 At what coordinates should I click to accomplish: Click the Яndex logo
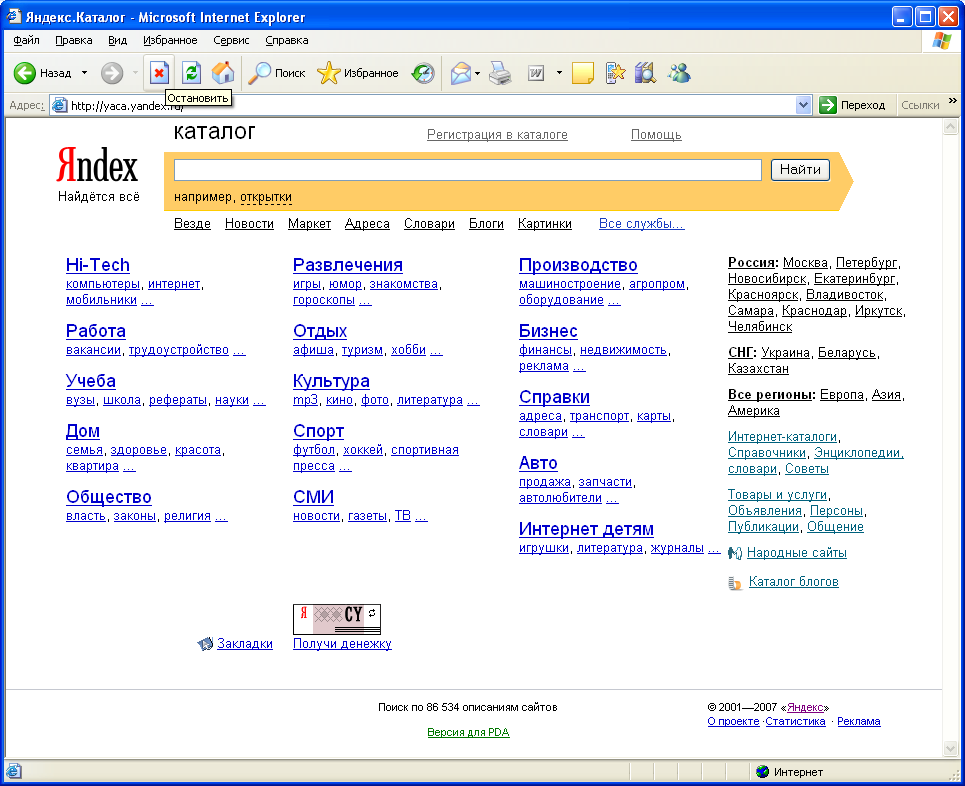(x=97, y=165)
